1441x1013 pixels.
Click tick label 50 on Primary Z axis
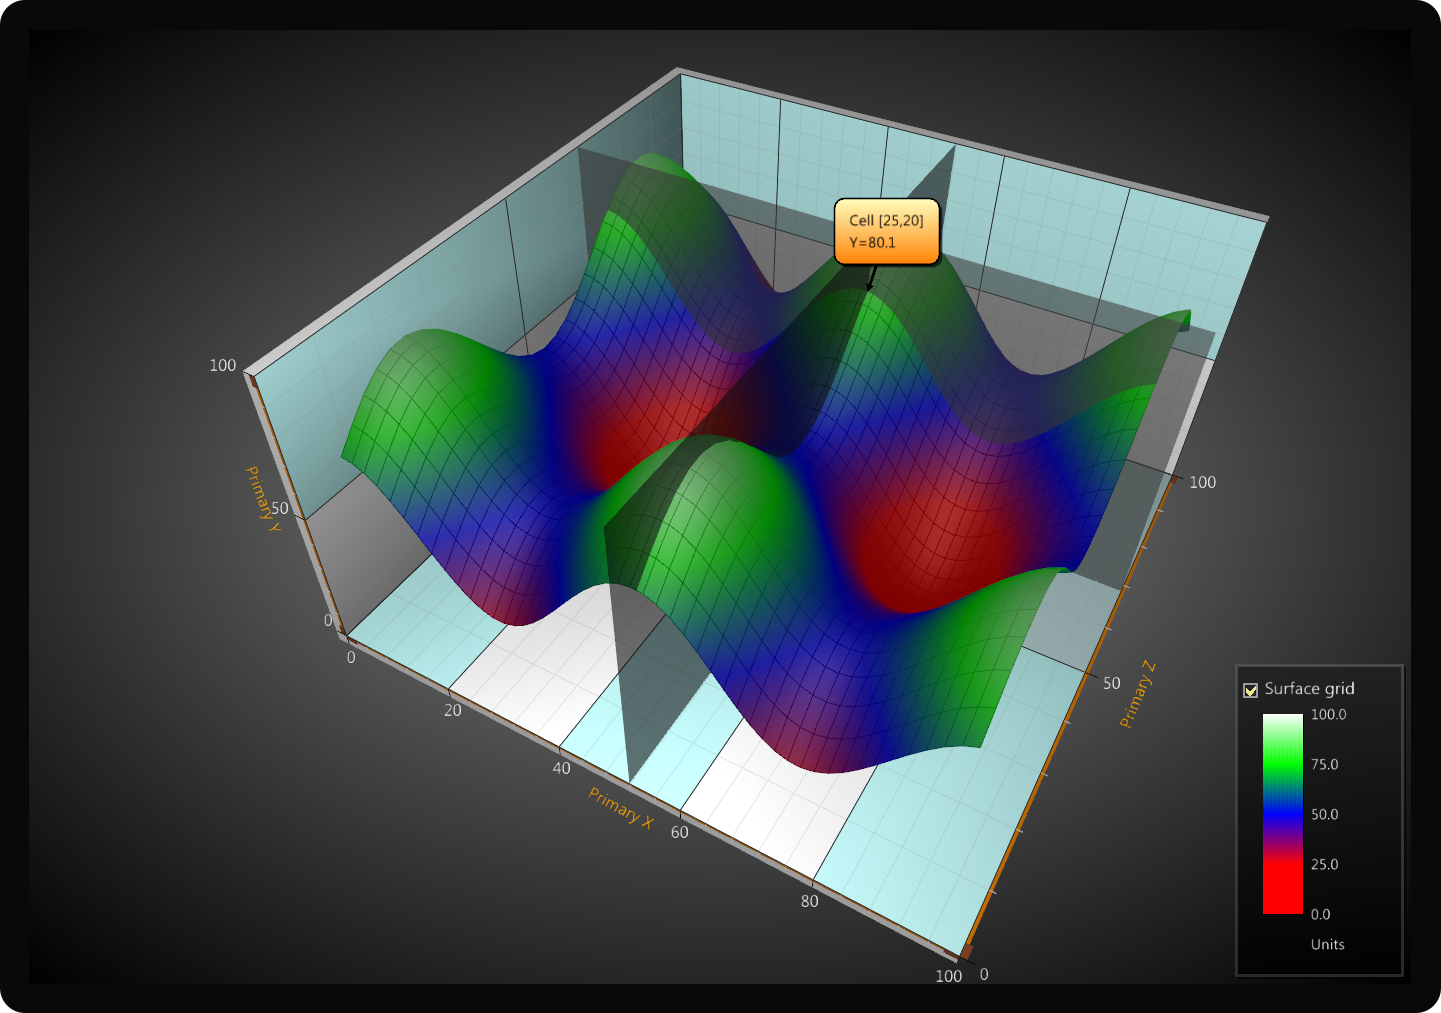(1112, 684)
